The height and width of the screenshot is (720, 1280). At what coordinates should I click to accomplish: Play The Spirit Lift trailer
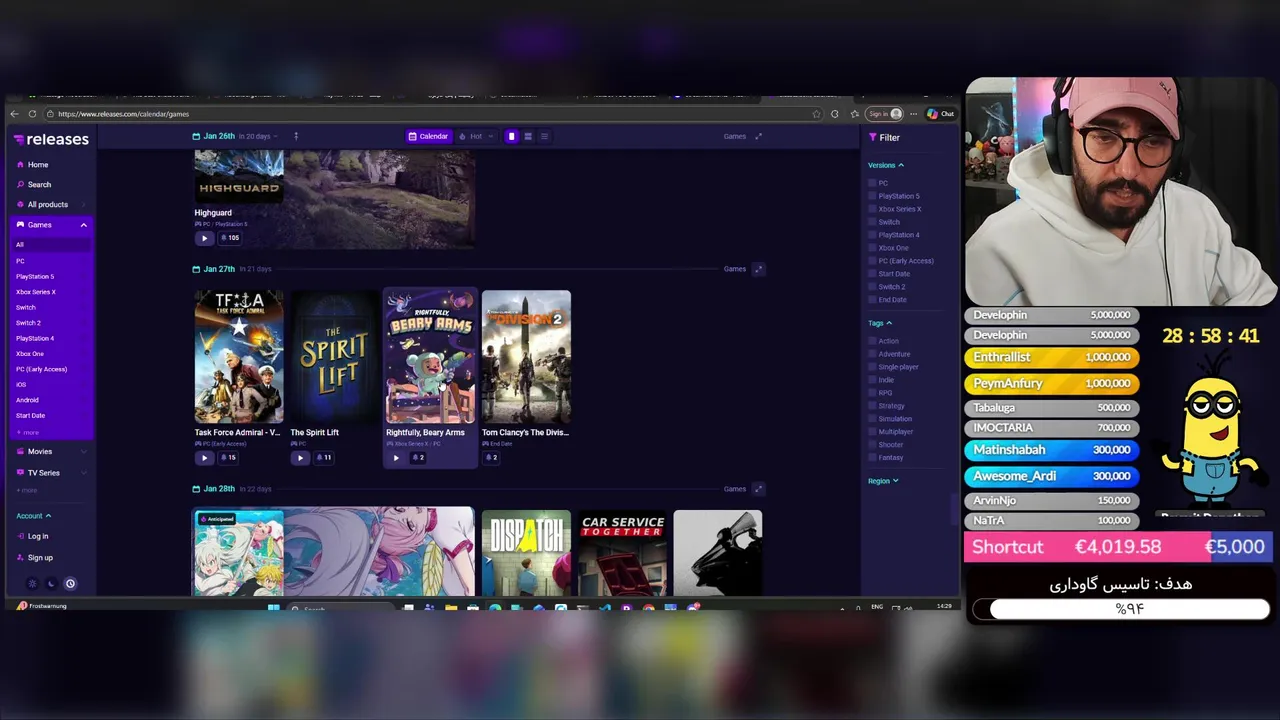point(300,458)
